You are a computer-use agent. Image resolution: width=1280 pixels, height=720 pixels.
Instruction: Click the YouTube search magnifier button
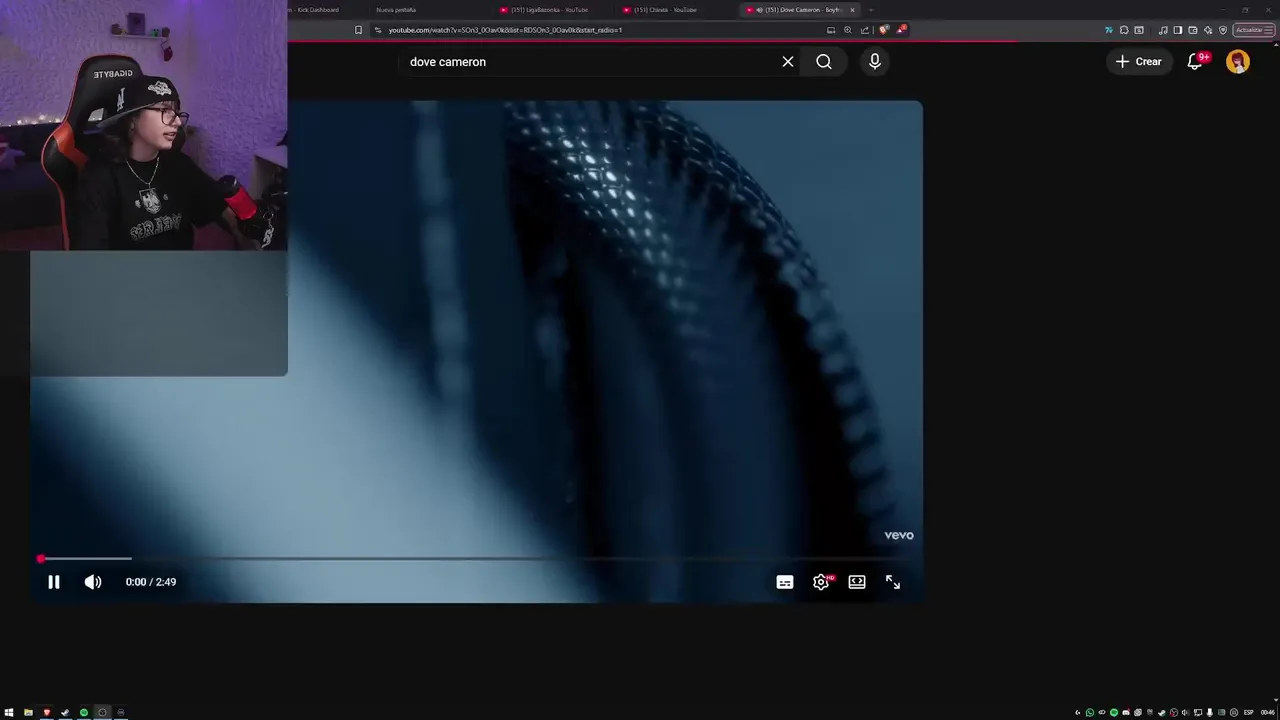[824, 62]
